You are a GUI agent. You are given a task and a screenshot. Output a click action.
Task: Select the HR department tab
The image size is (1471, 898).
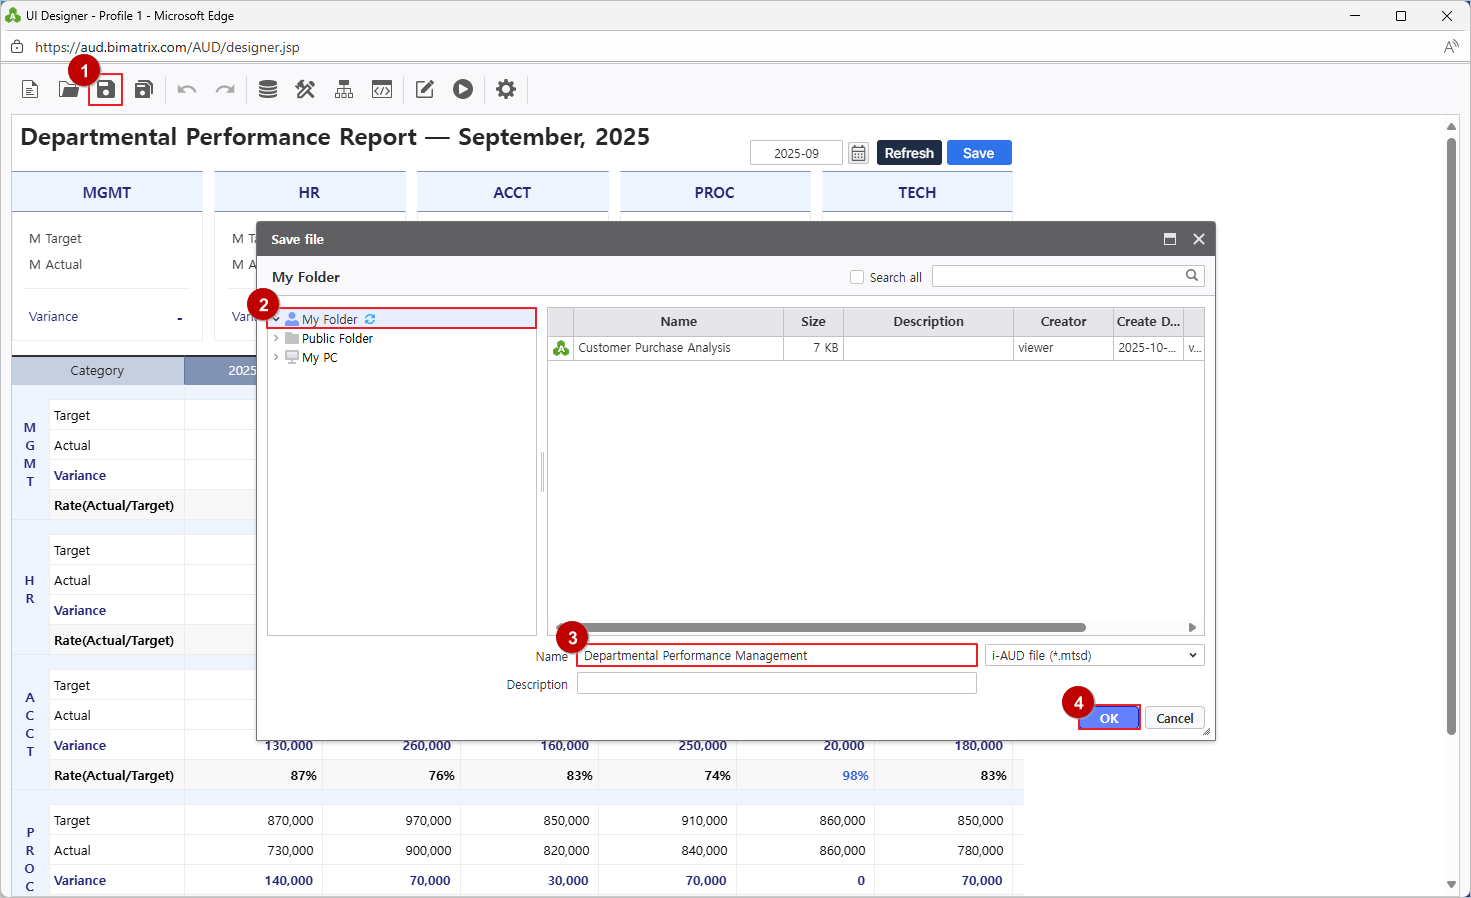pyautogui.click(x=309, y=192)
